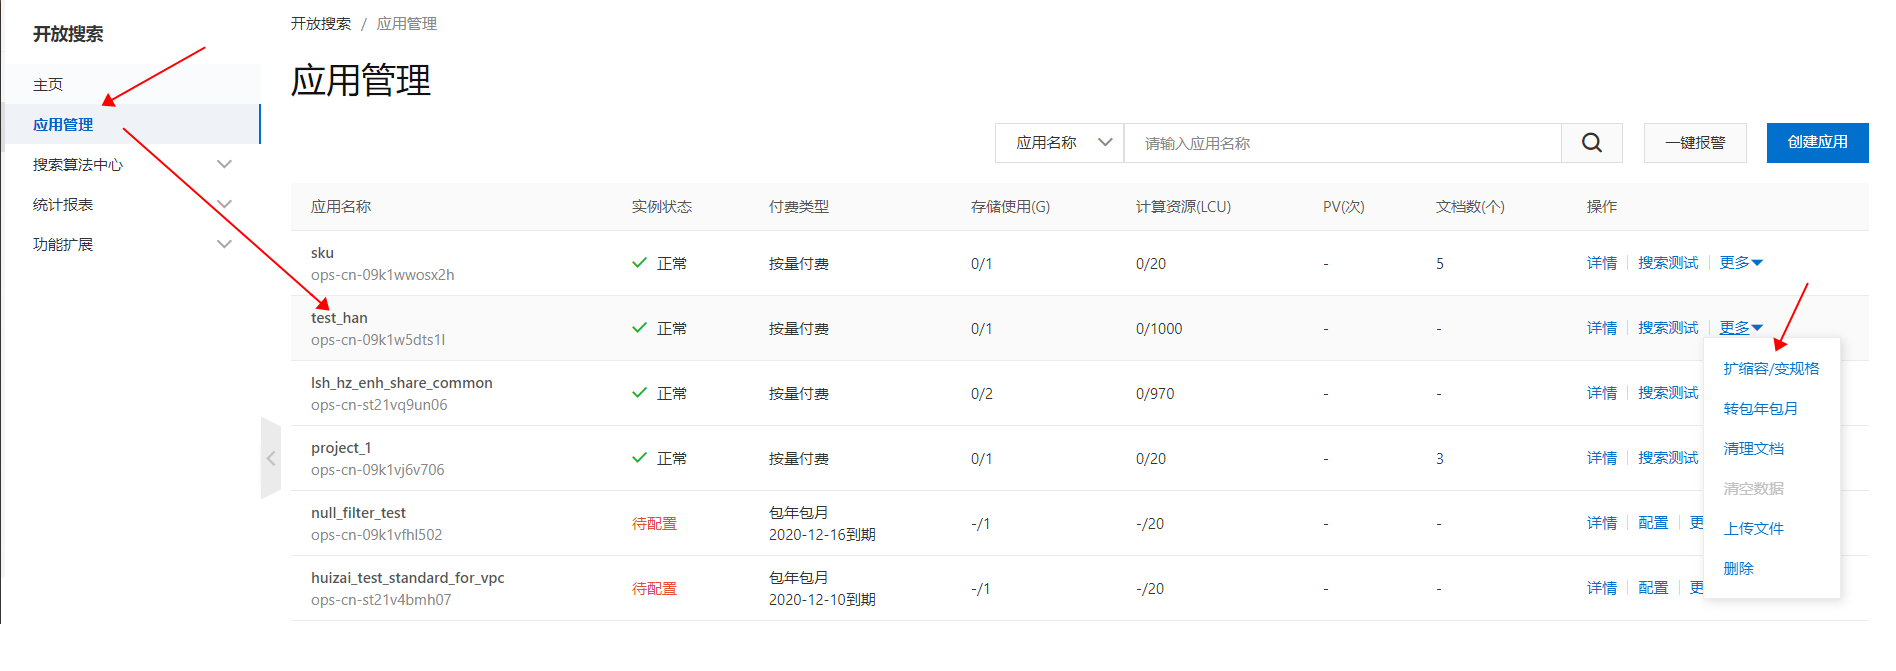Image resolution: width=1896 pixels, height=671 pixels.
Task: Click app name huizai_test_standard_for_vpc
Action: point(407,578)
